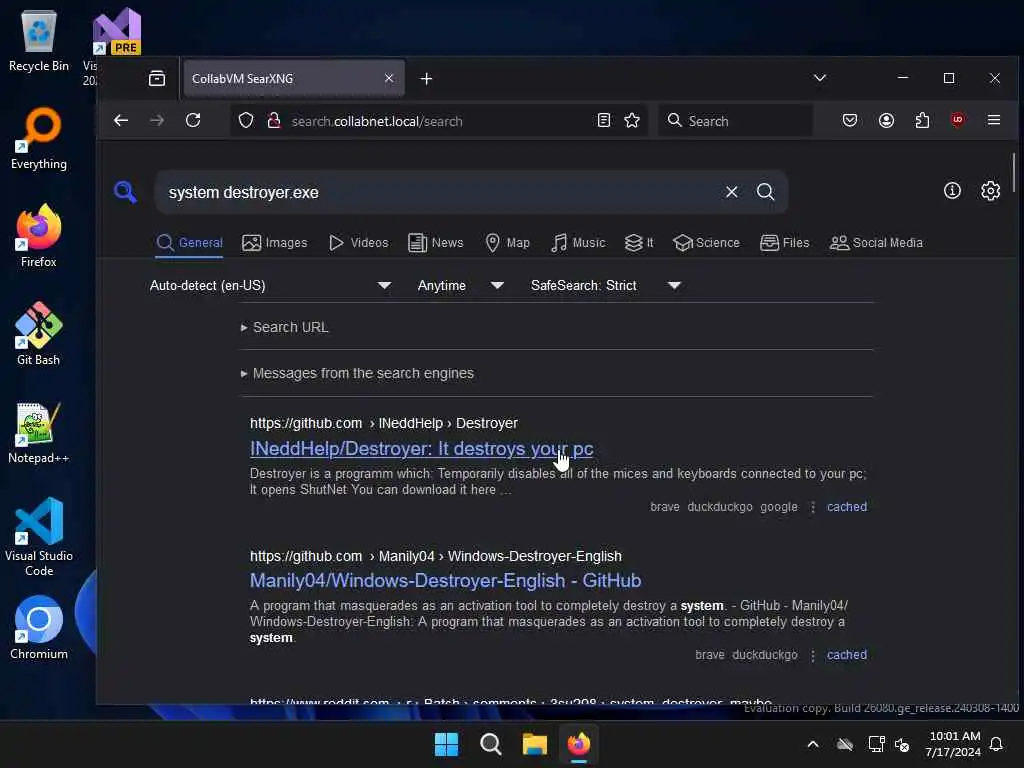
Task: Select the Git Bash desktop shortcut
Action: click(39, 334)
